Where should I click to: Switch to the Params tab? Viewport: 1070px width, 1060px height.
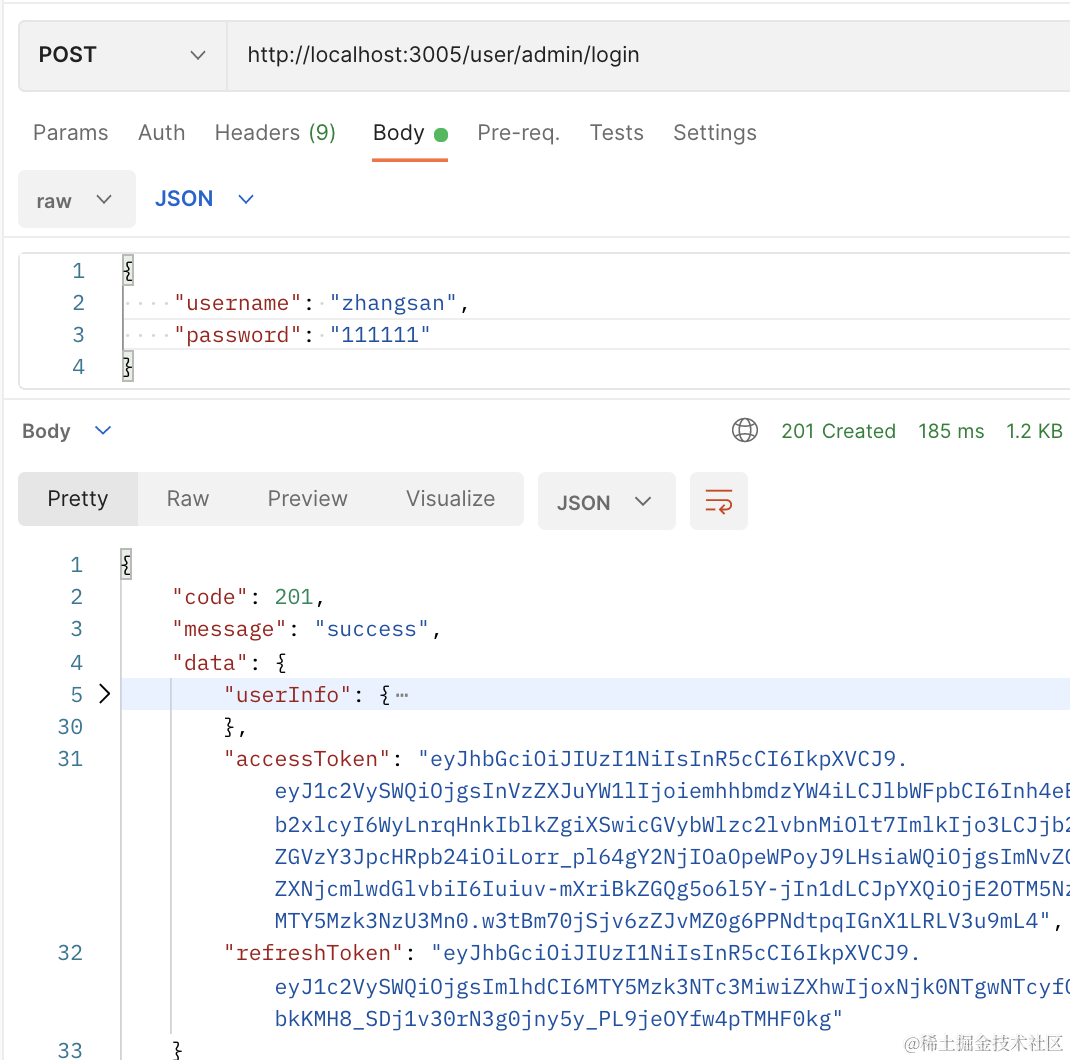[70, 133]
